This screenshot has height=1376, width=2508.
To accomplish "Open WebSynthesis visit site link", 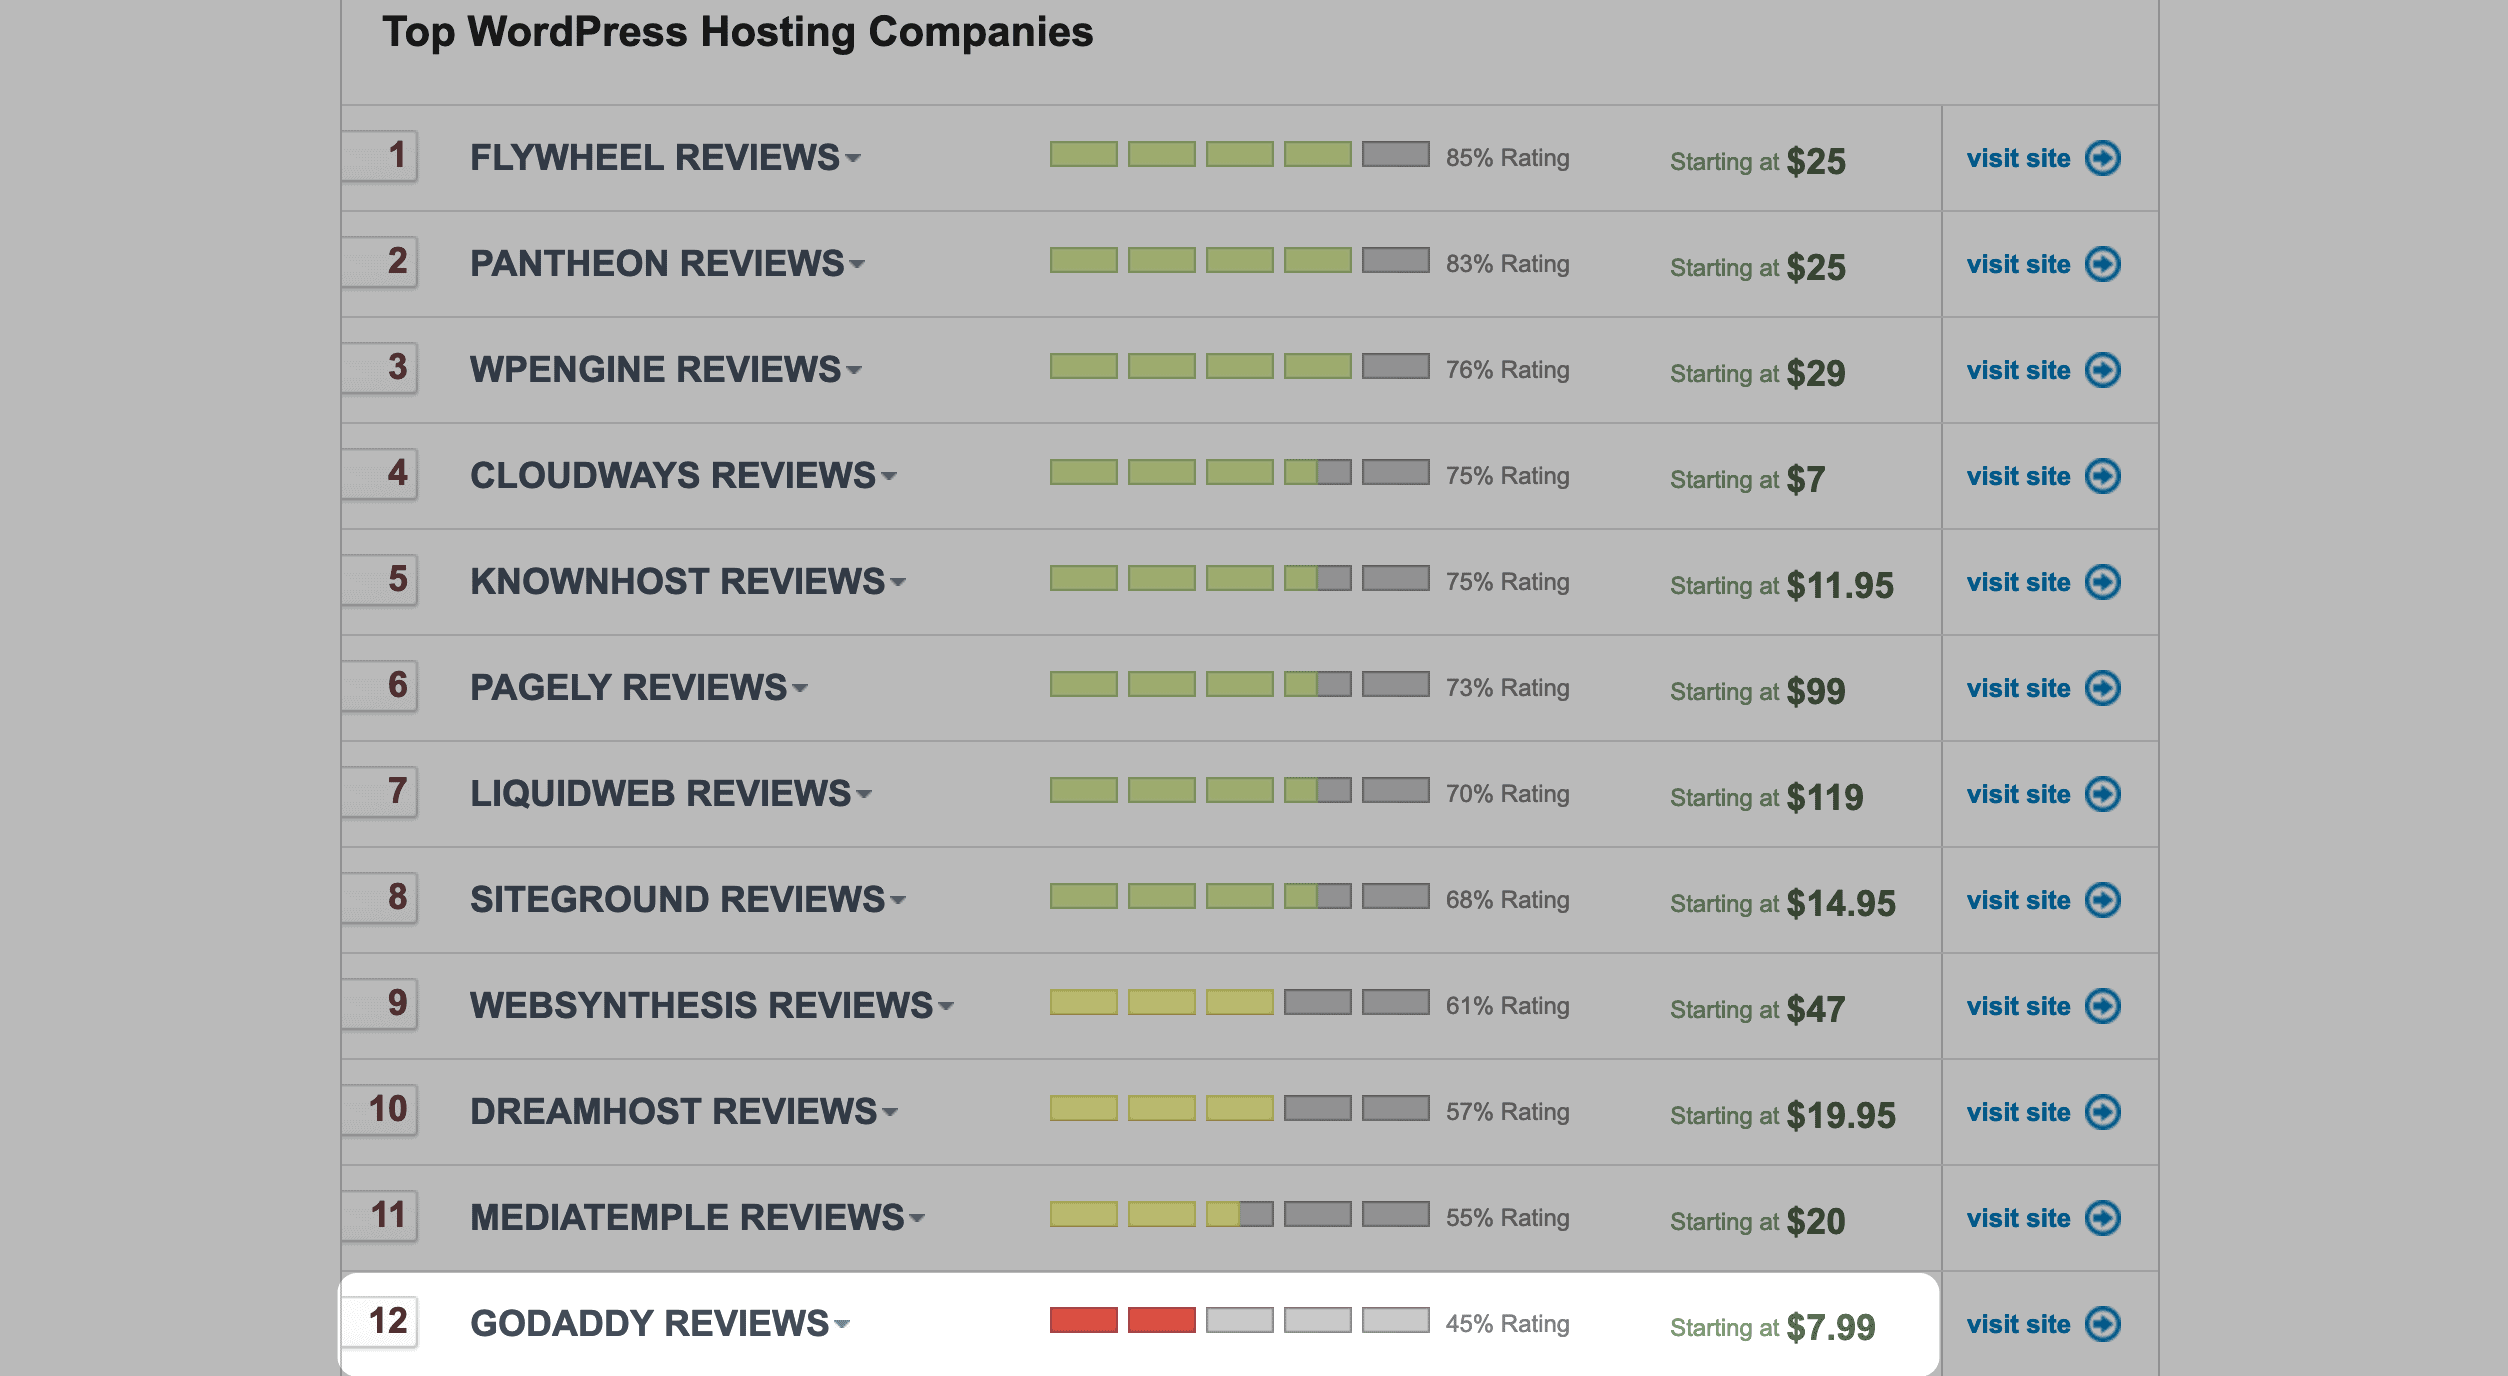I will pyautogui.click(x=2018, y=1006).
